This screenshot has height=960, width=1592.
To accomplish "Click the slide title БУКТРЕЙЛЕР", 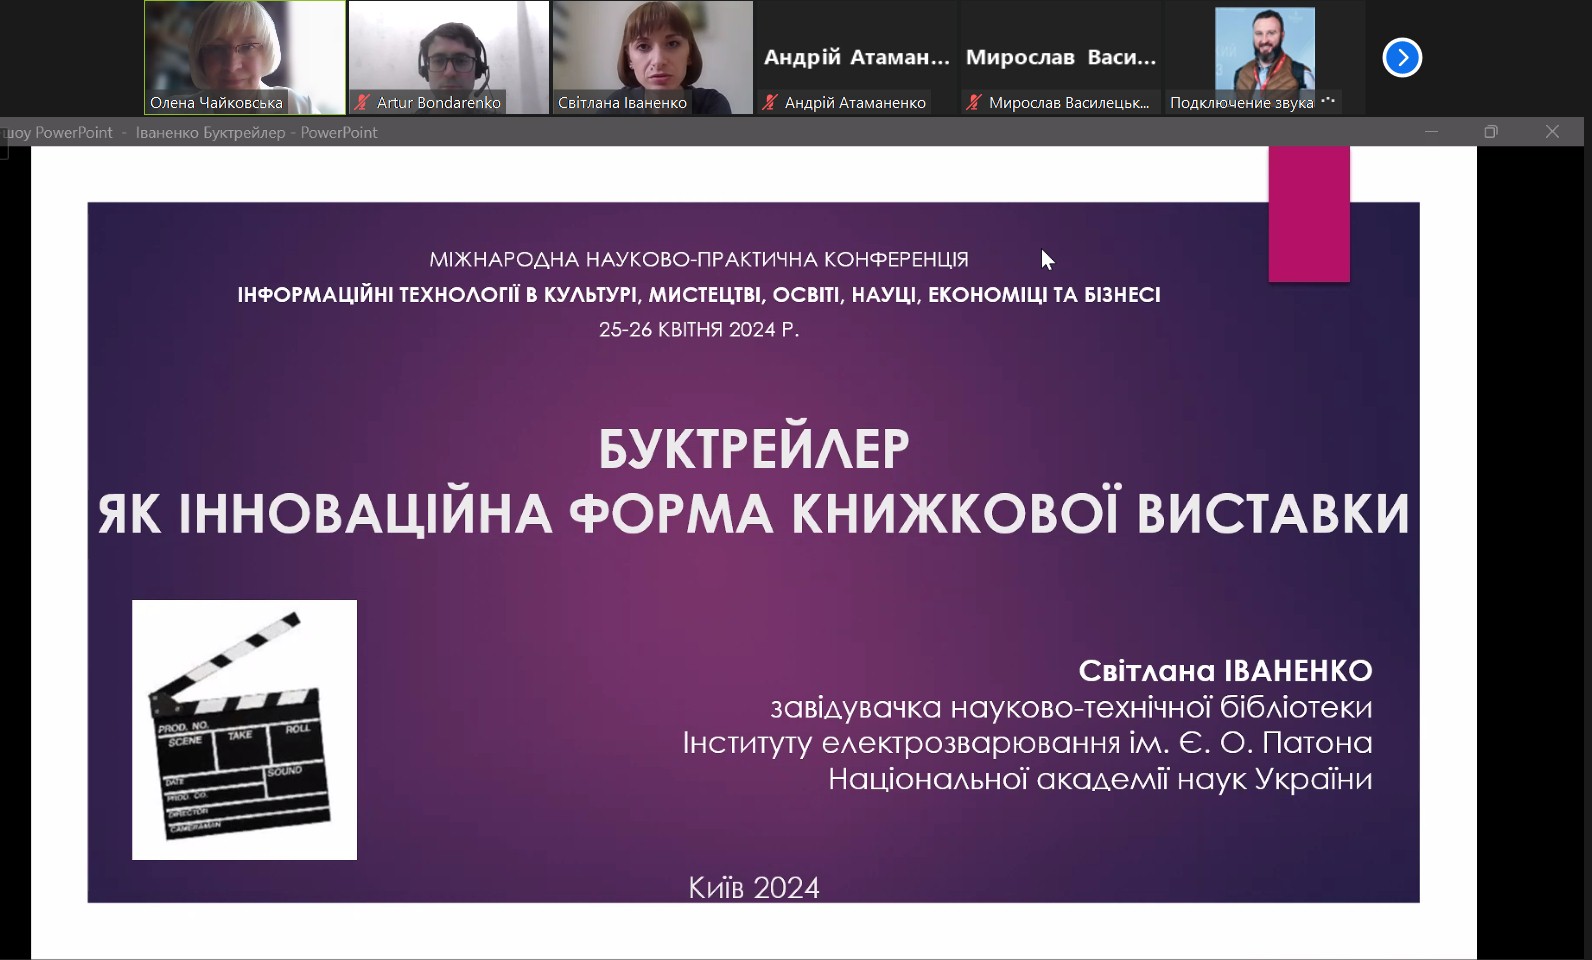I will 753,449.
